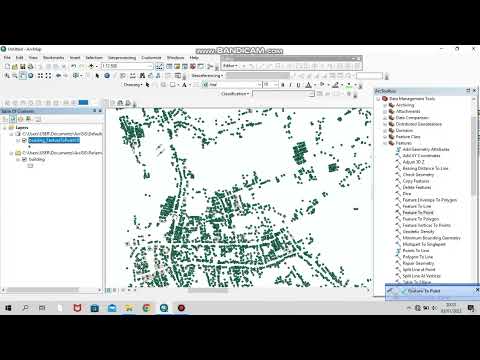Open the Find binoculars tool
The height and width of the screenshot is (360, 480).
coord(142,76)
